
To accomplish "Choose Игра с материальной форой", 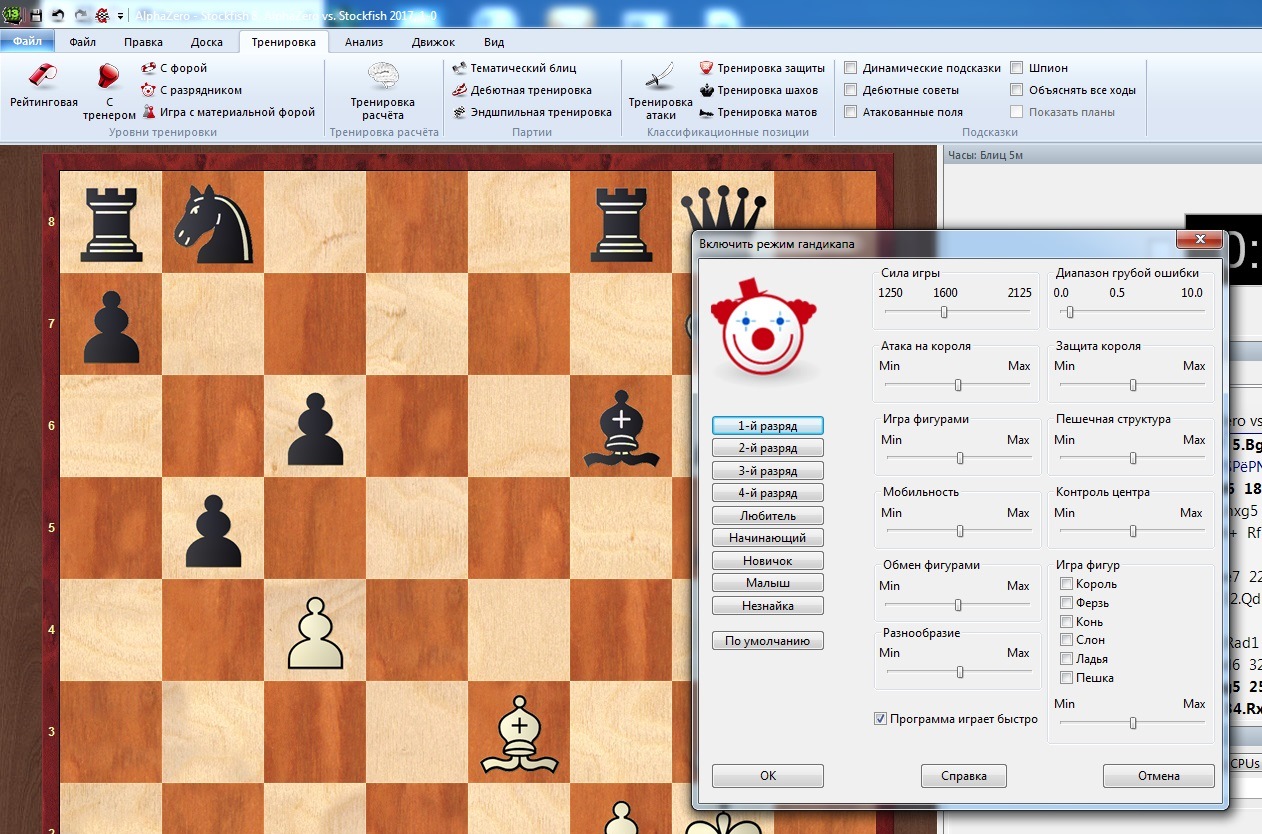I will [x=229, y=112].
